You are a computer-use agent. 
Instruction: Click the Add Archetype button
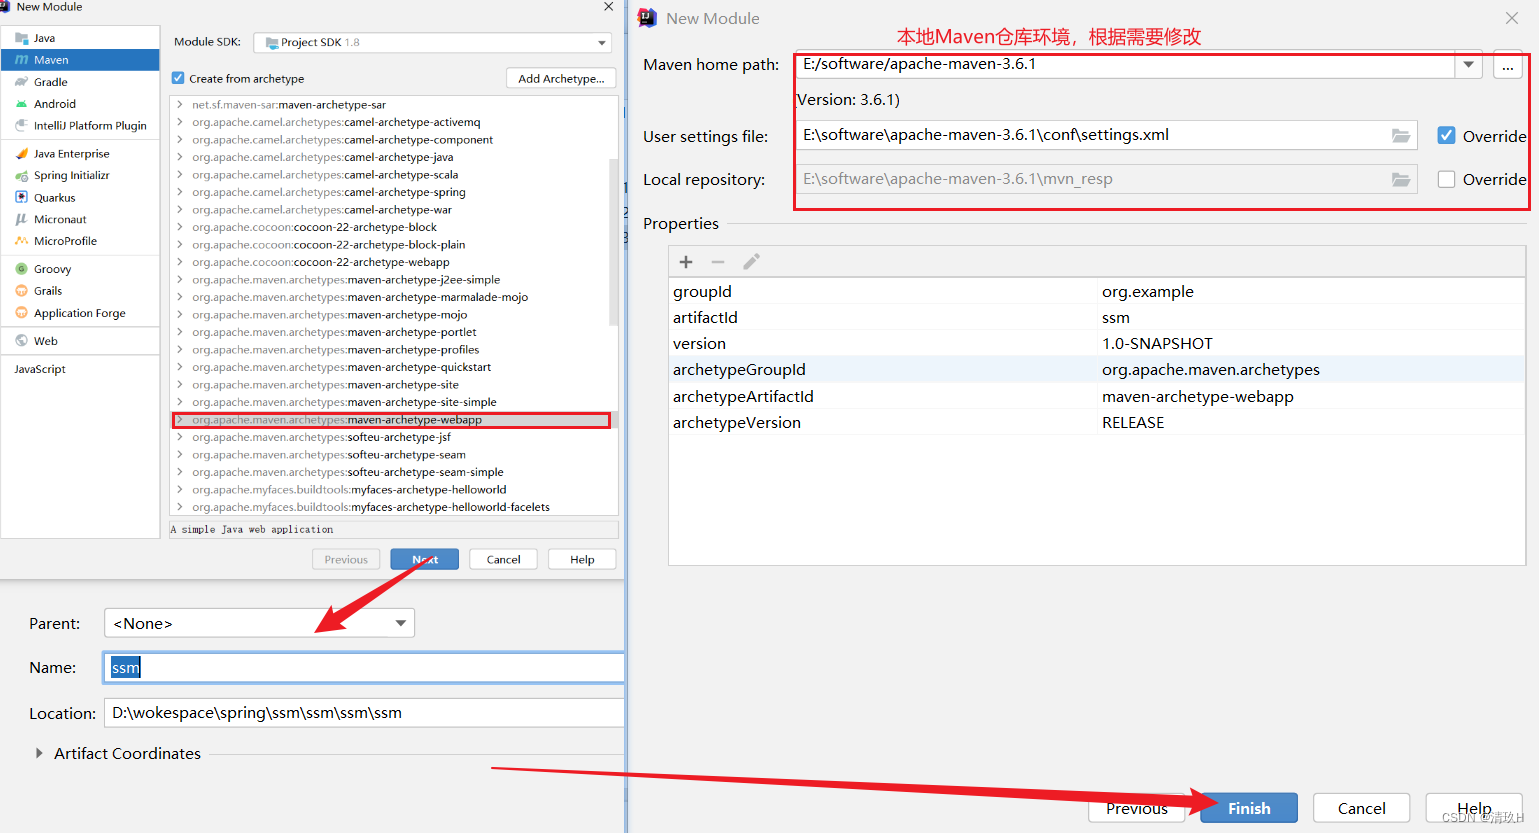[x=561, y=78]
